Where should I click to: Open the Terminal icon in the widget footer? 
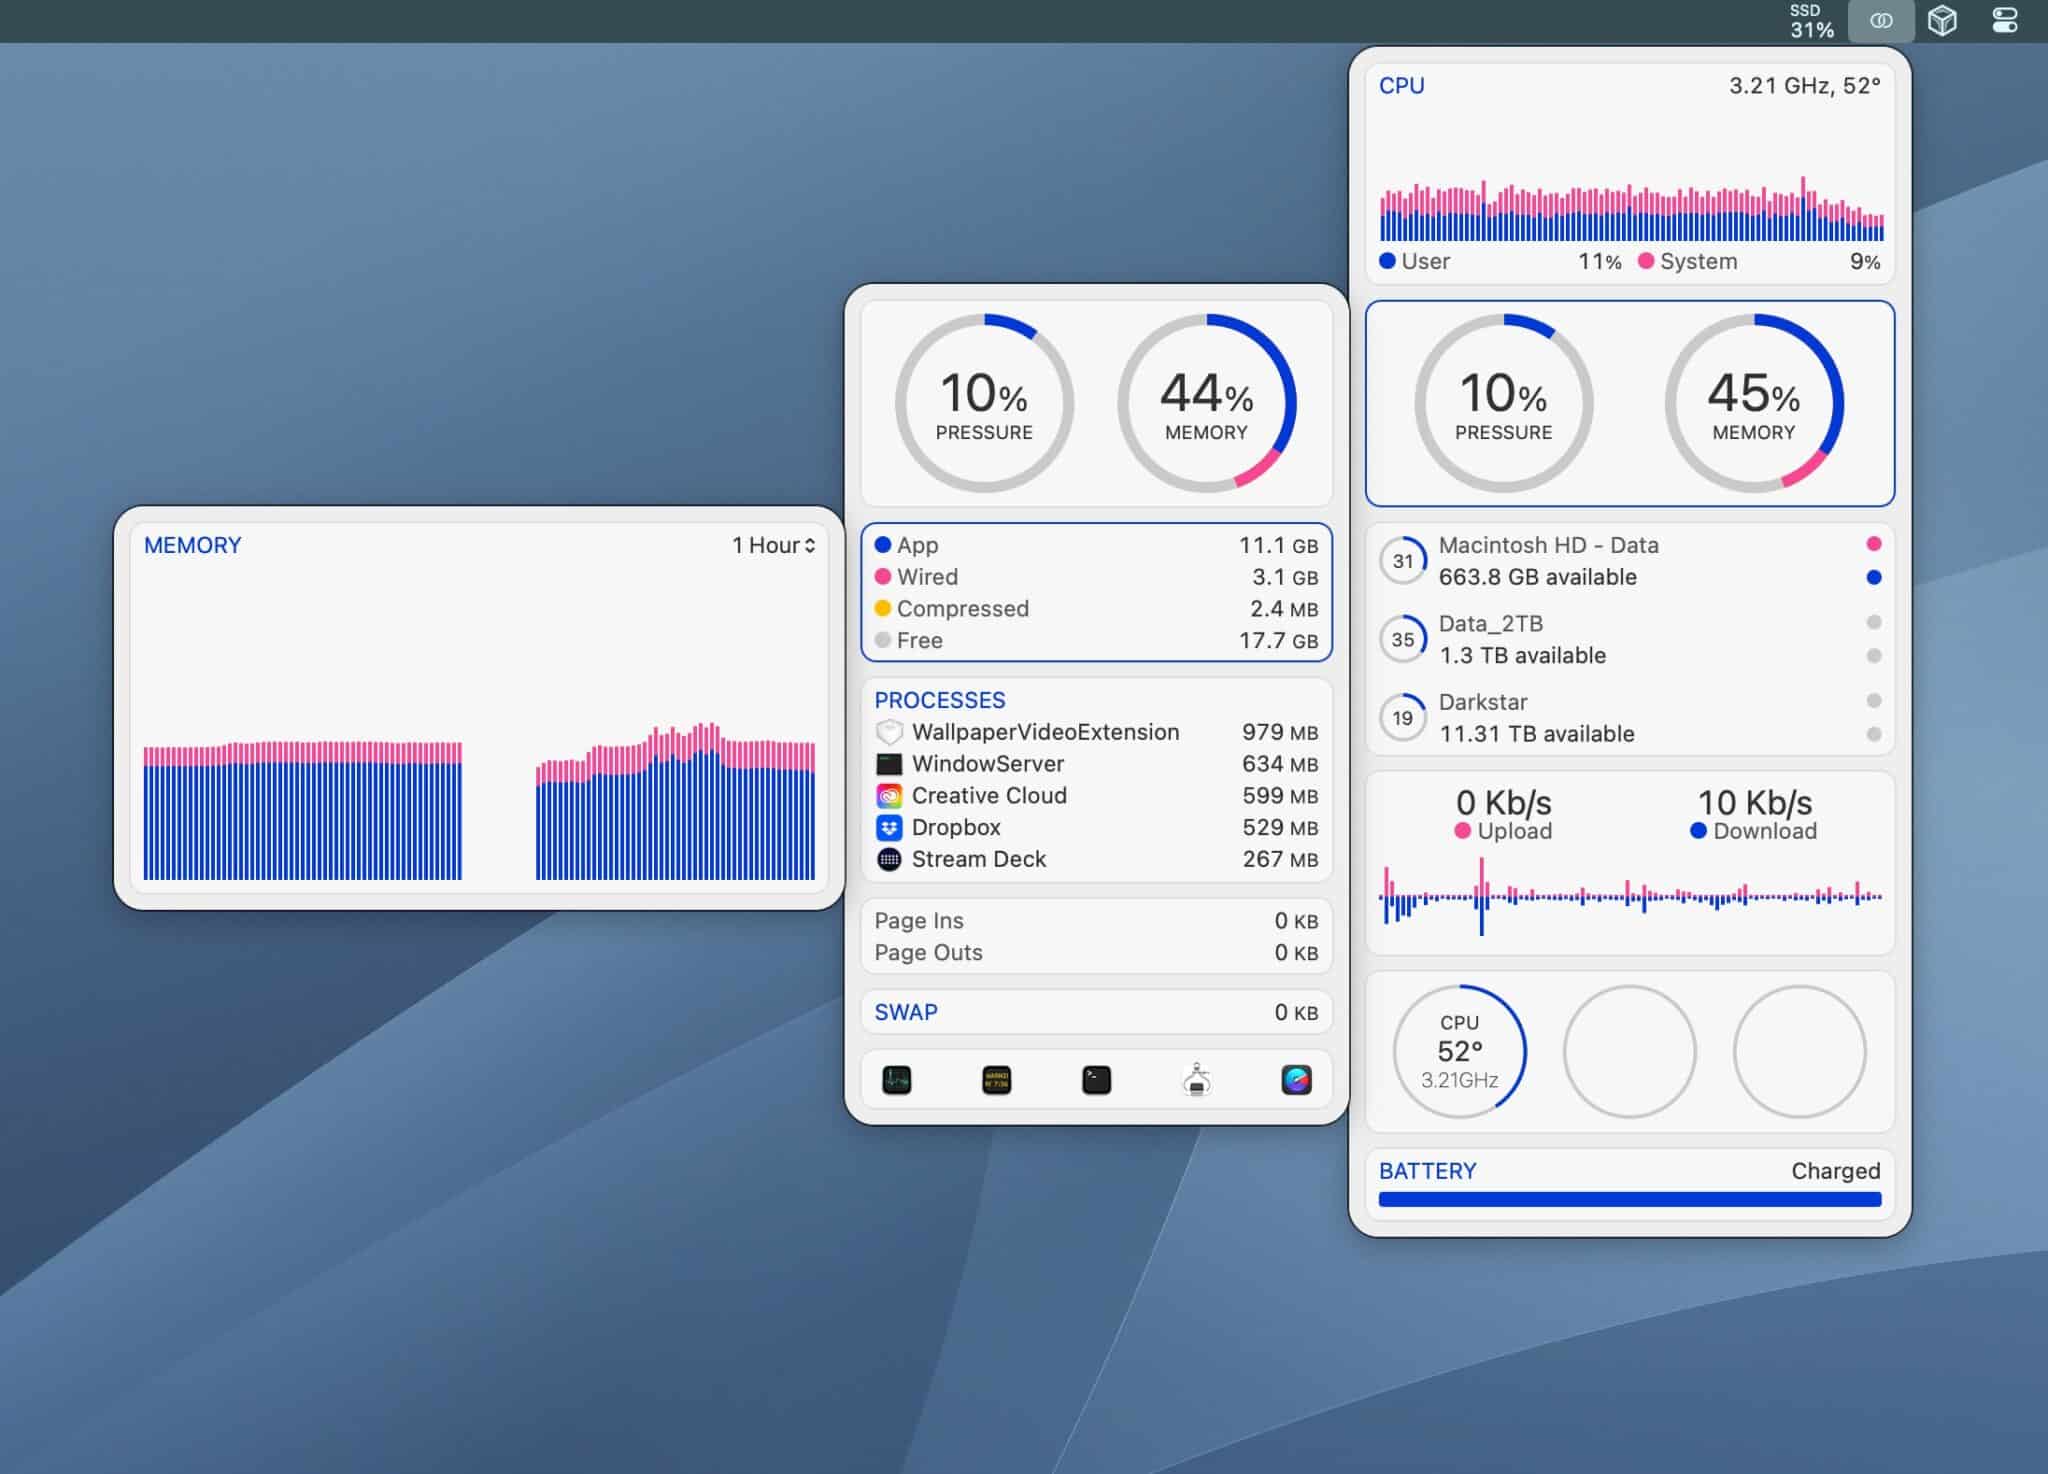coord(1096,1079)
